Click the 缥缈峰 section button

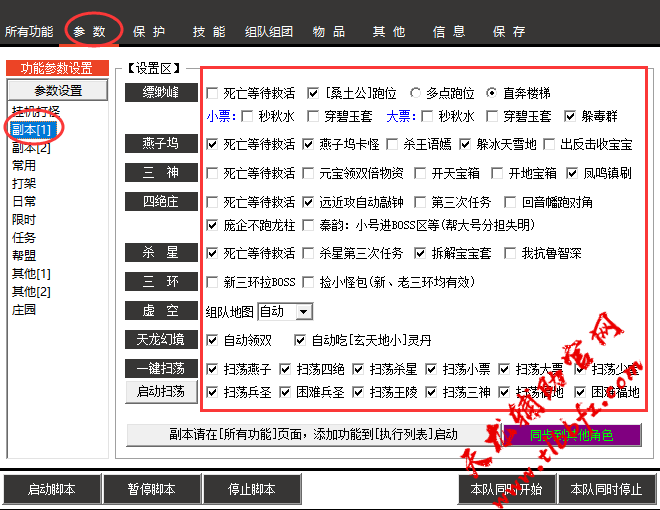[x=161, y=92]
